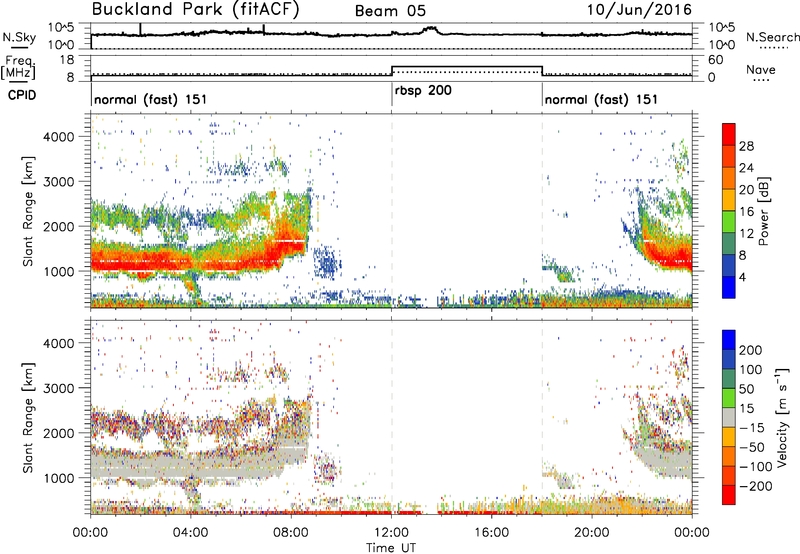
Task: Click the 04:00 time tick label
Action: coord(191,533)
